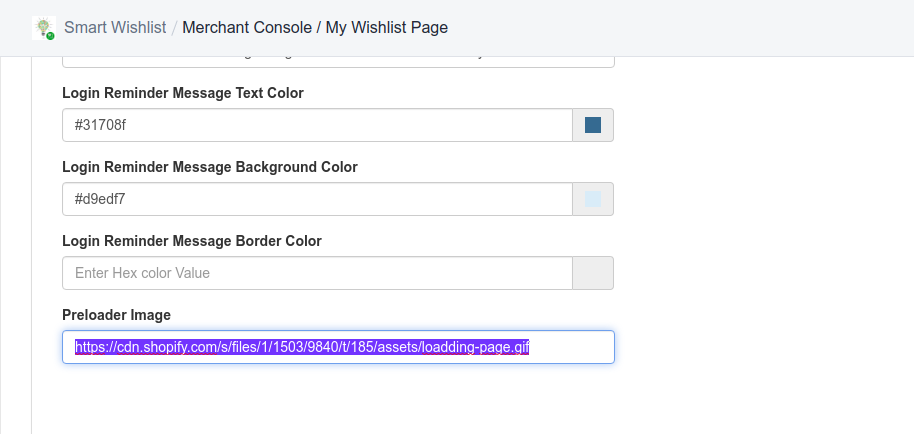Click the Login Reminder Message Border Color label
The width and height of the screenshot is (914, 434).
(x=192, y=241)
